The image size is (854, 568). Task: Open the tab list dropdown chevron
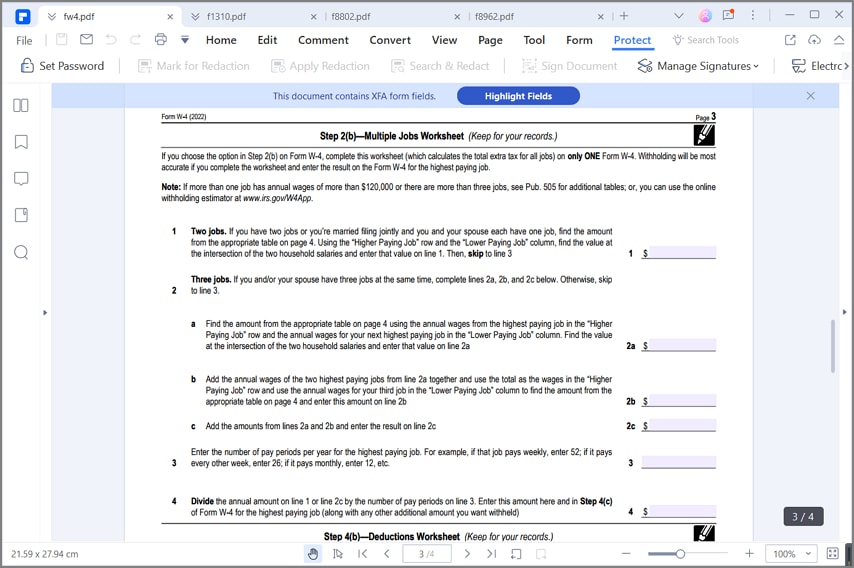679,16
